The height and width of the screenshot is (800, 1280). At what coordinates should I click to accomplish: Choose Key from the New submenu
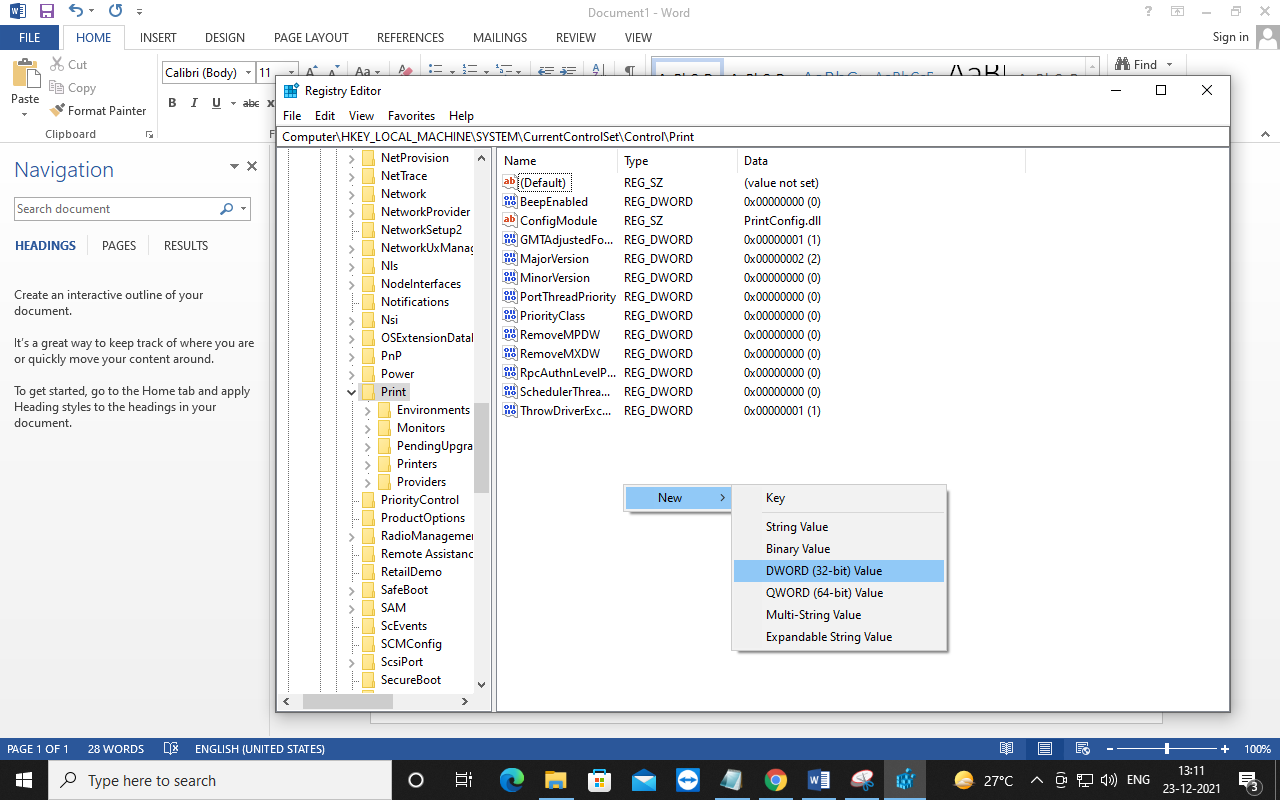[x=839, y=498]
